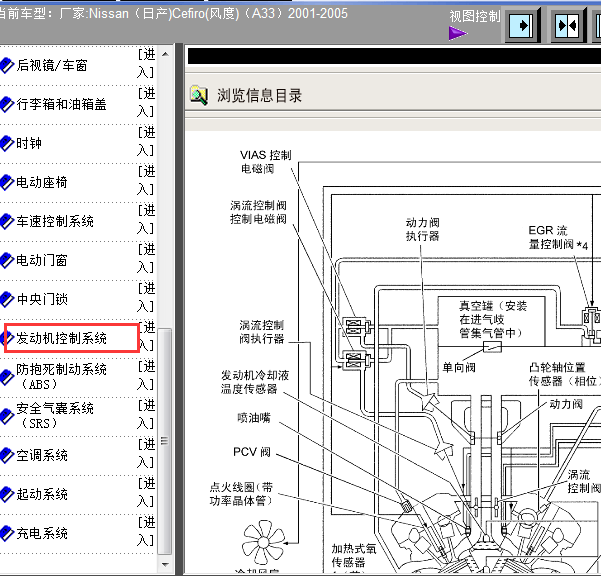Click [进入] link for 中央门锁
The width and height of the screenshot is (601, 576).
click(x=146, y=297)
